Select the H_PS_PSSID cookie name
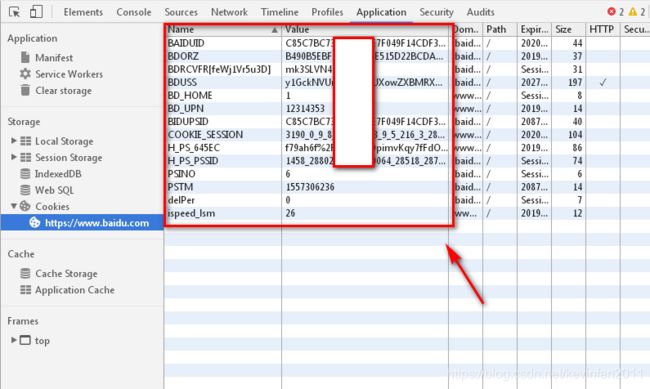 tap(193, 161)
